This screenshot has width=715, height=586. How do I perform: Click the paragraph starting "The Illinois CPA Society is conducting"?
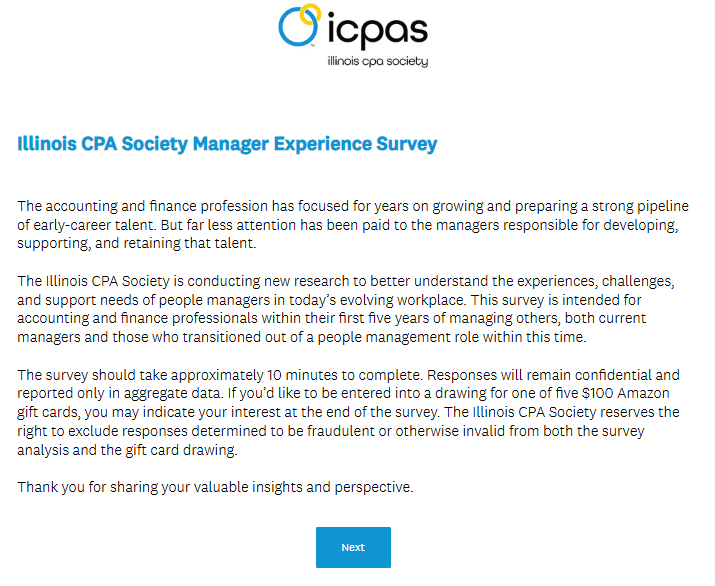point(346,309)
